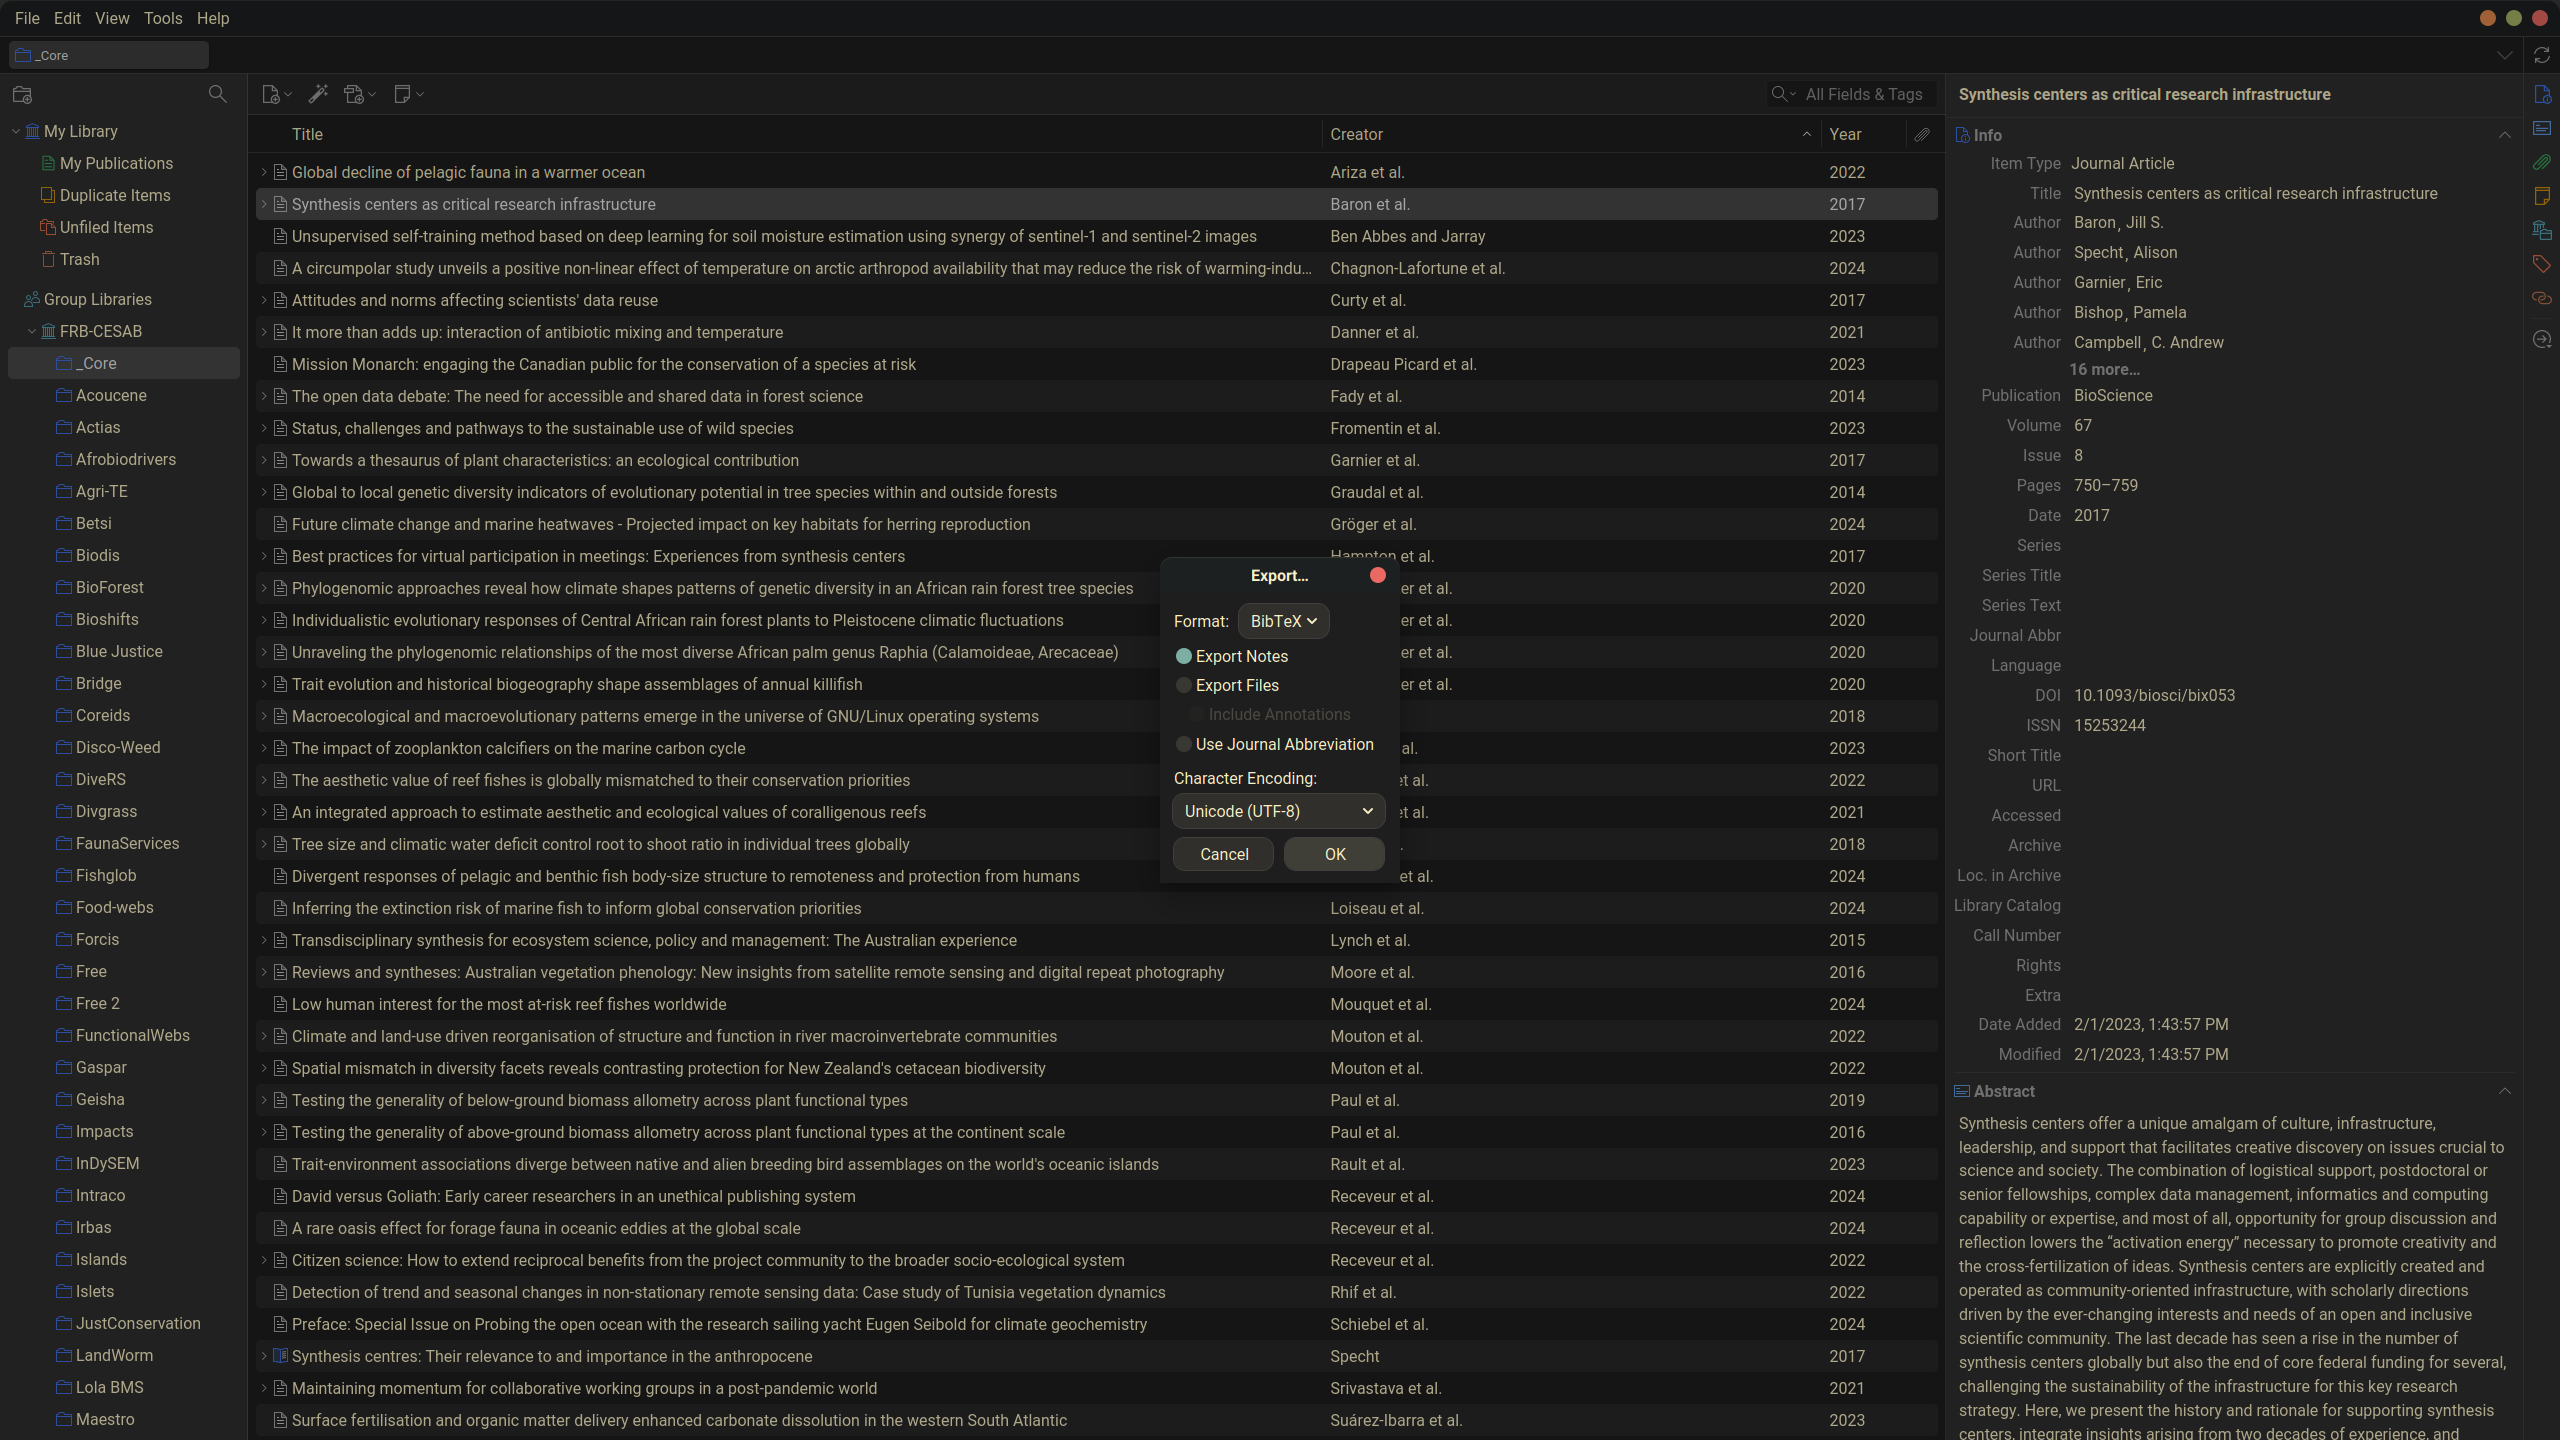
Task: Select the Bioshifts collection
Action: [x=107, y=619]
